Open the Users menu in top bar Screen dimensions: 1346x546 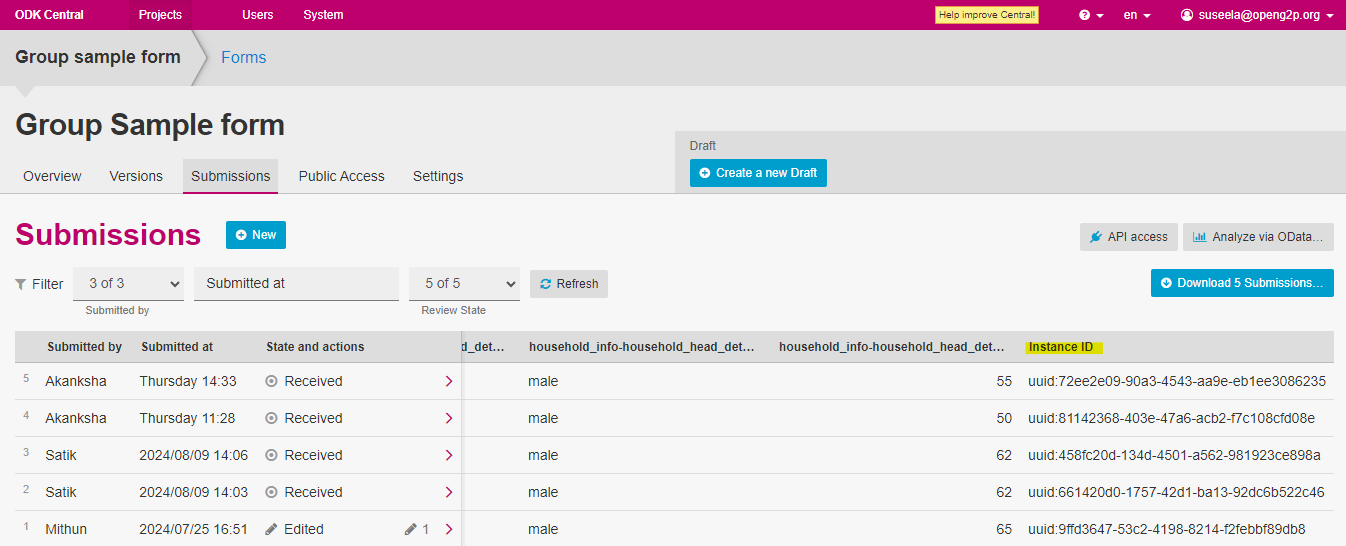[x=257, y=15]
